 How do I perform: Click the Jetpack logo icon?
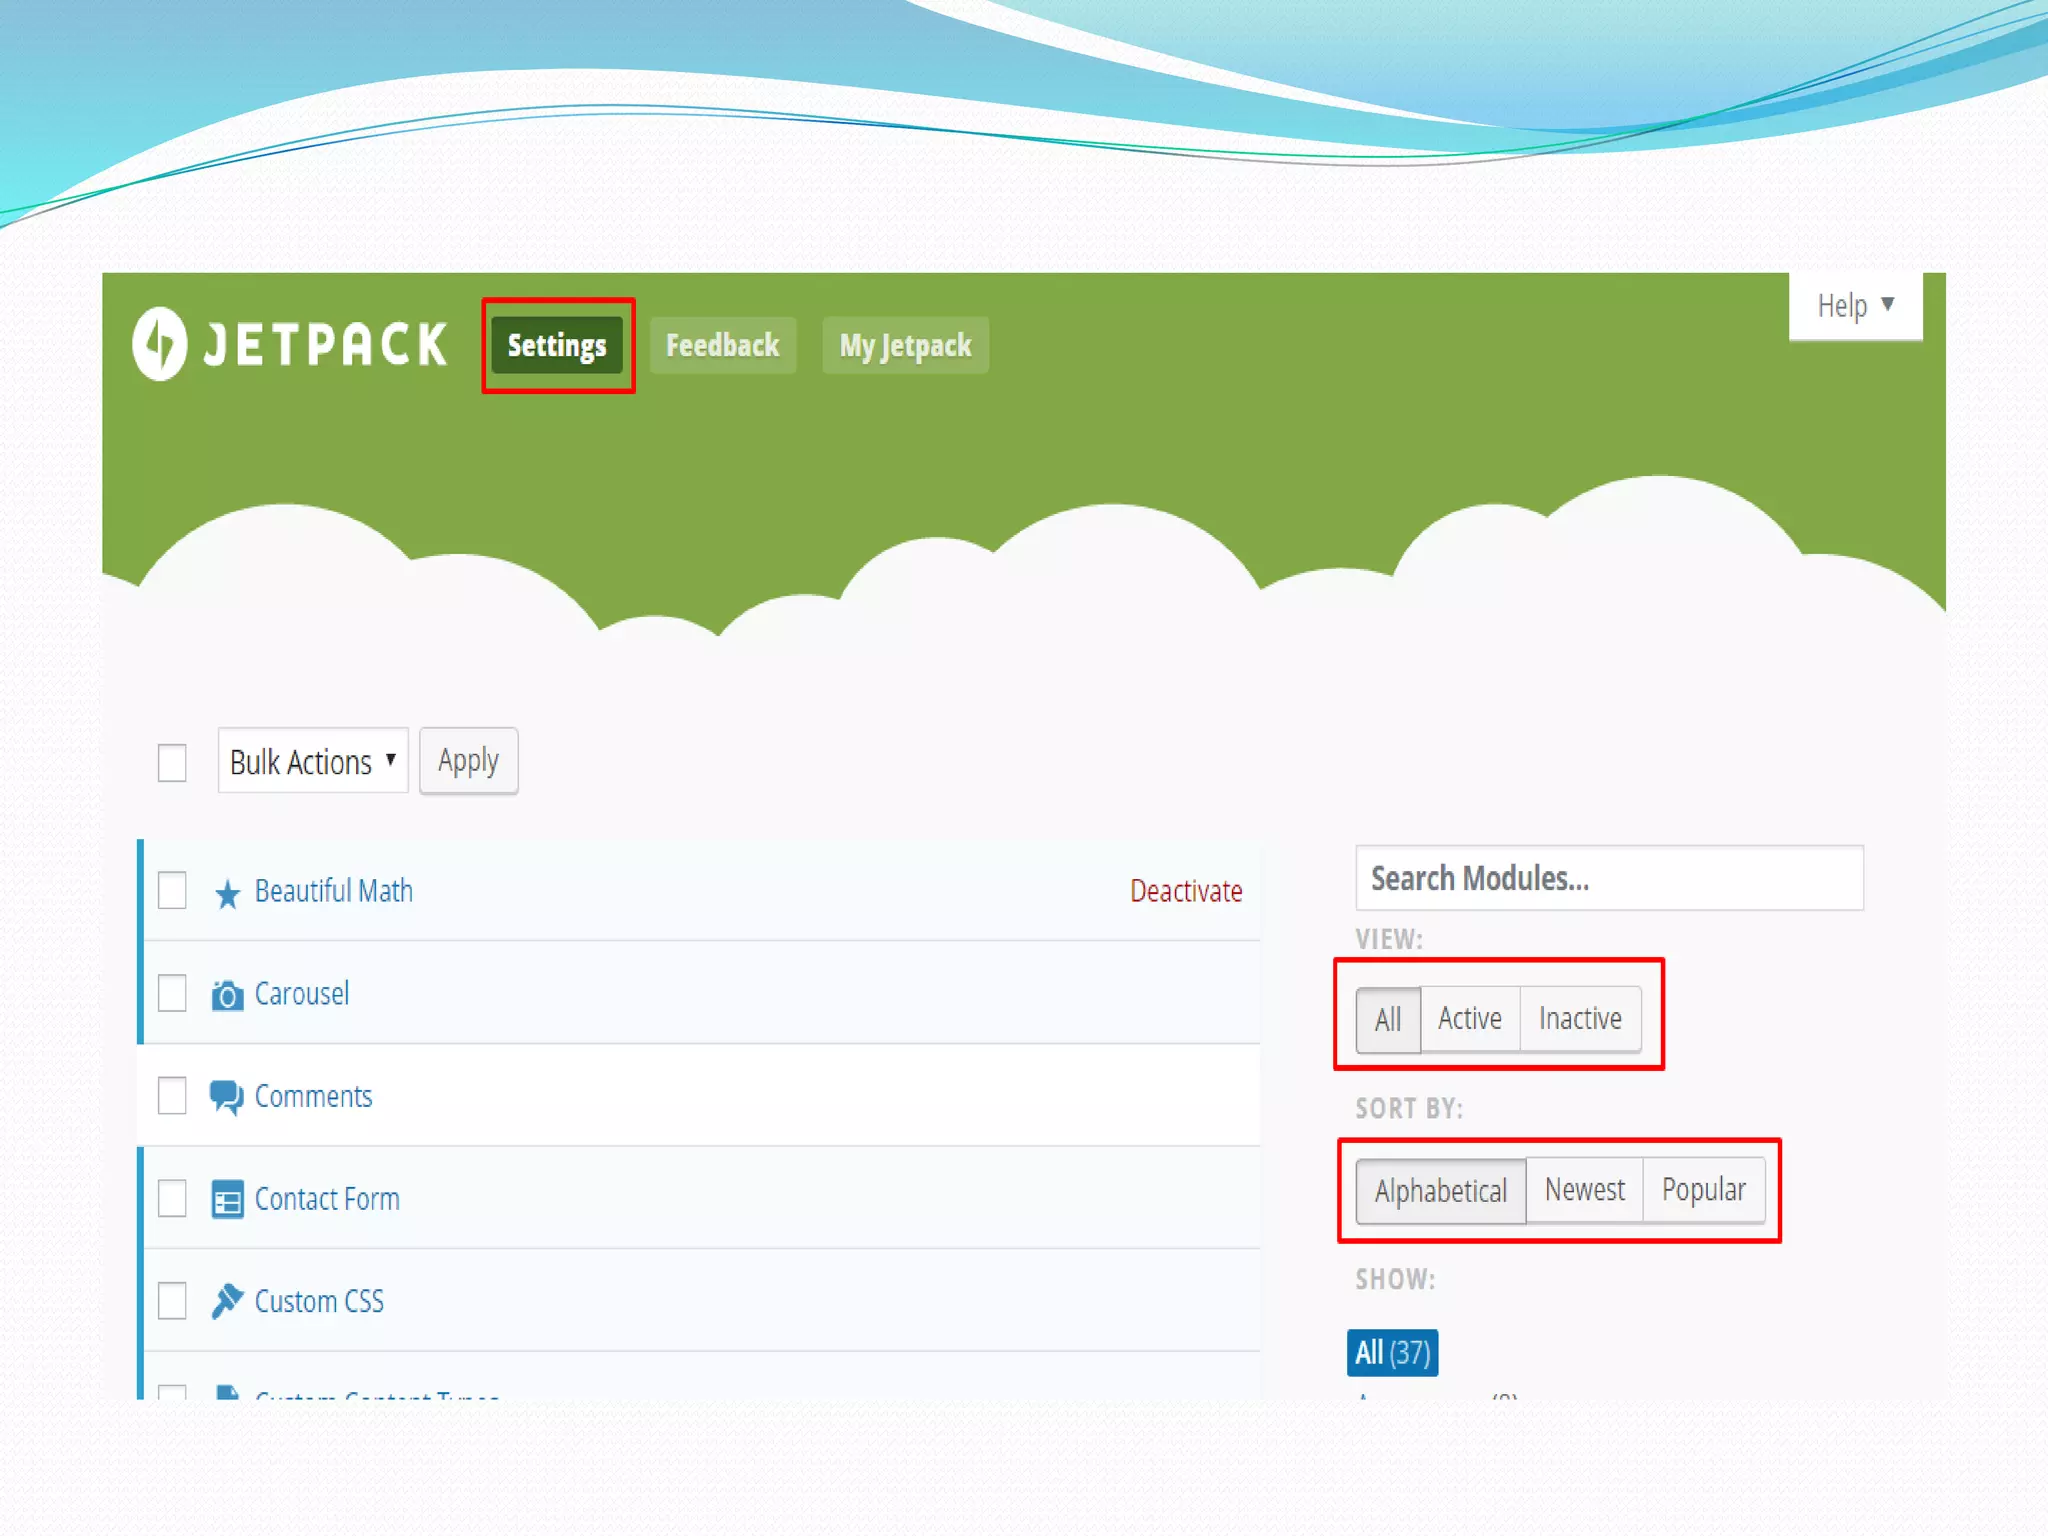click(x=160, y=344)
